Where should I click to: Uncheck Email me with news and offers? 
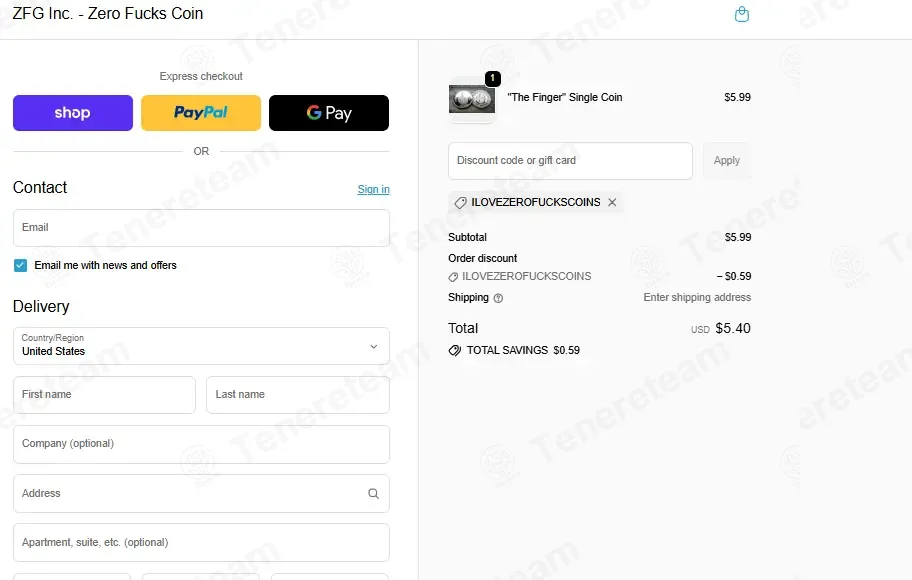tap(20, 265)
